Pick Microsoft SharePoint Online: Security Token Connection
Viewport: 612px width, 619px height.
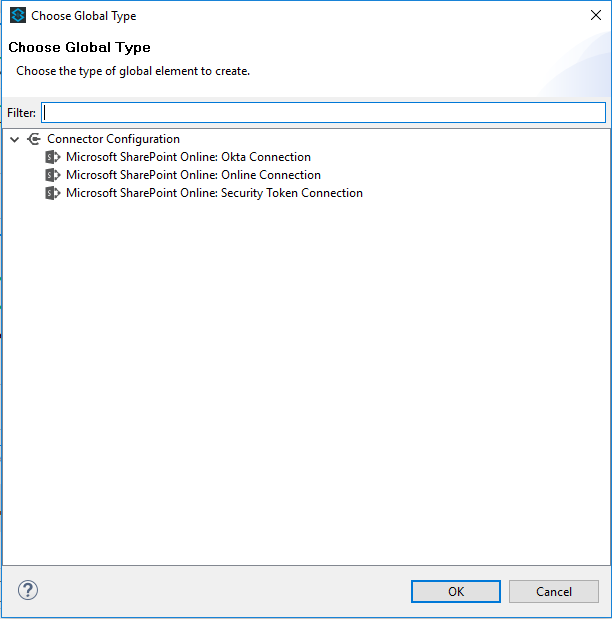coord(214,193)
